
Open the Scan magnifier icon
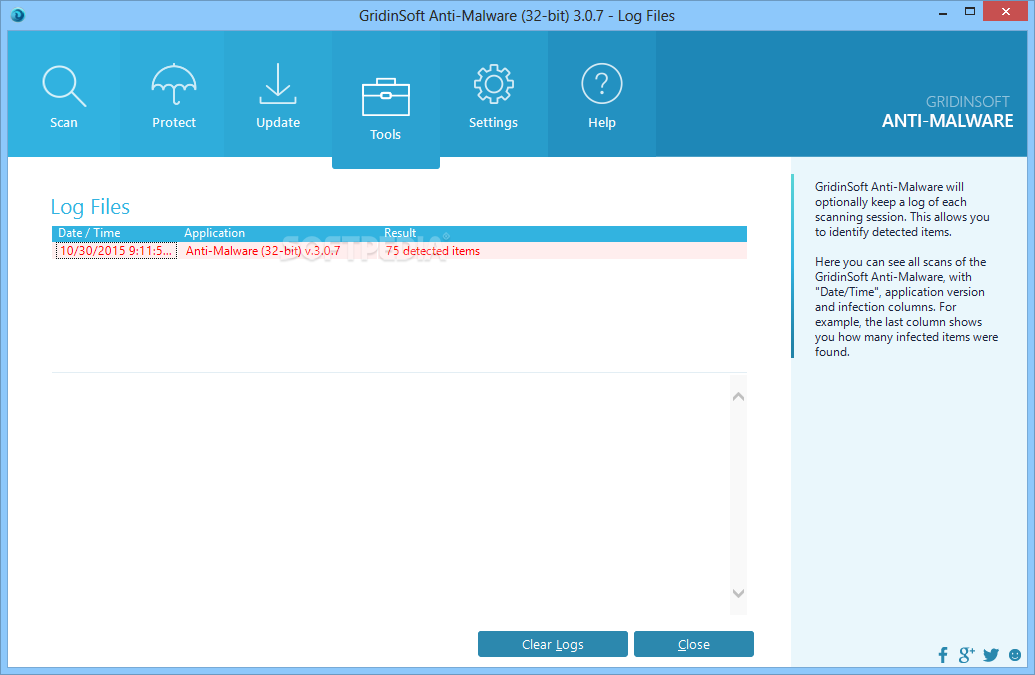(64, 86)
